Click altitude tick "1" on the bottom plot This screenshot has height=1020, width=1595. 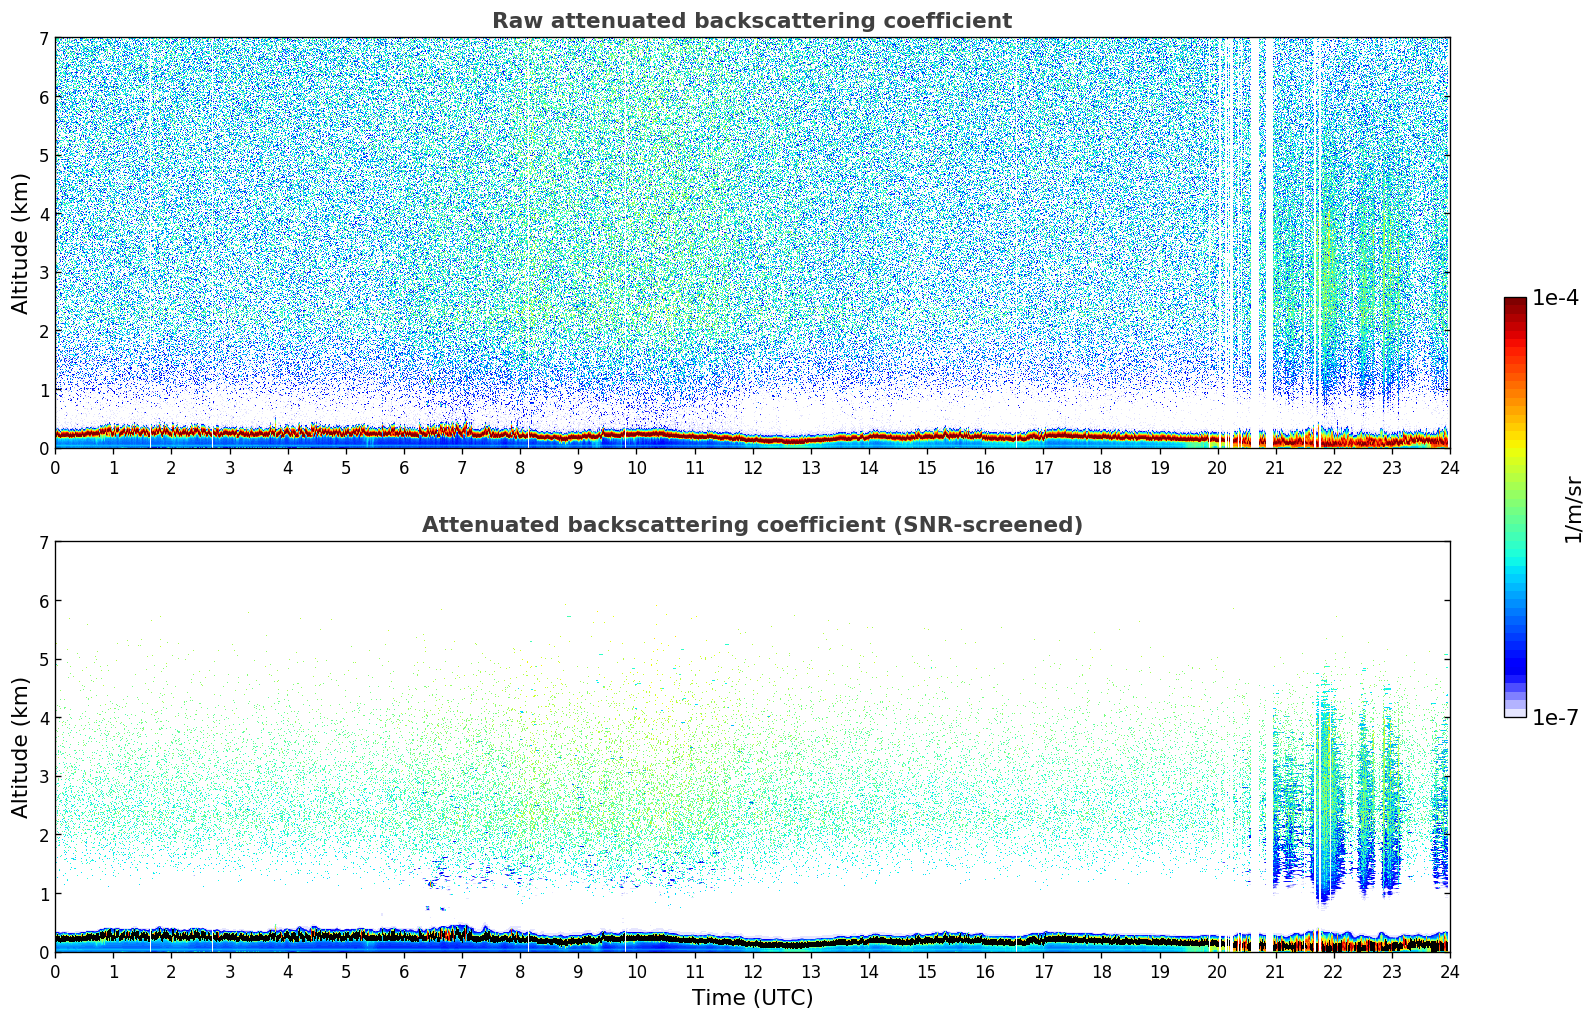coord(44,894)
